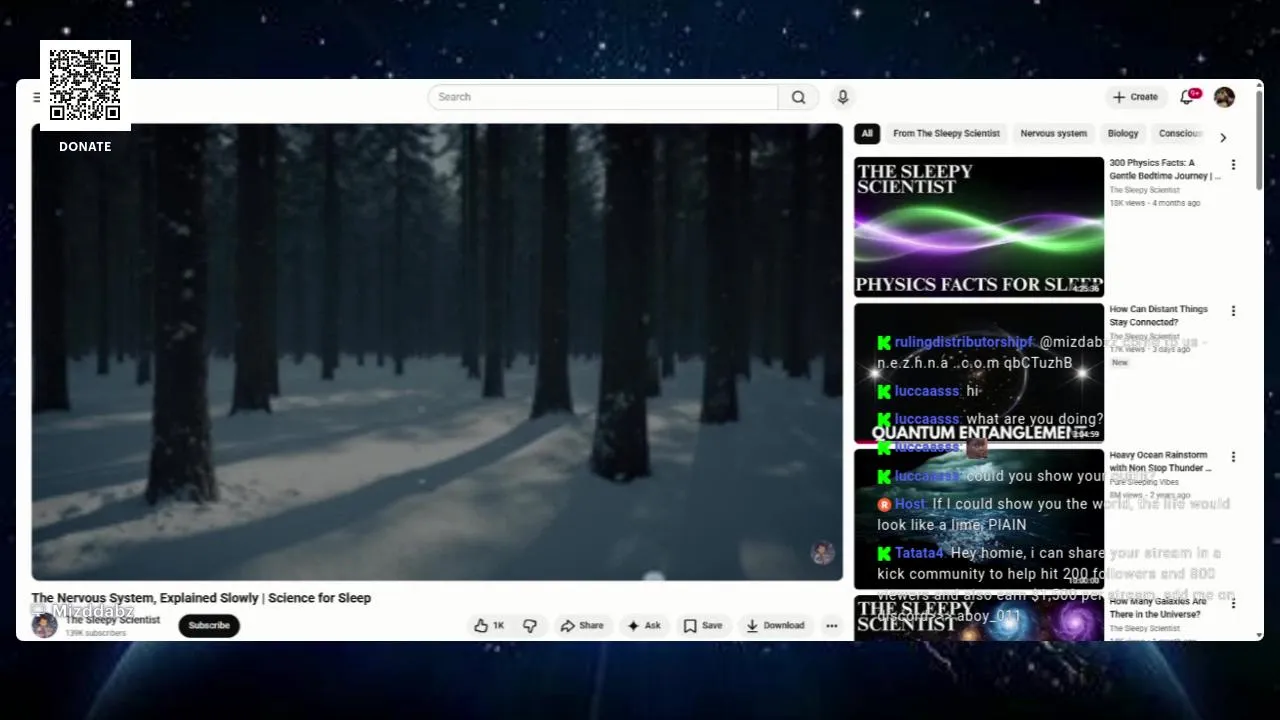The height and width of the screenshot is (720, 1280).
Task: Select the All filter chip
Action: point(867,133)
